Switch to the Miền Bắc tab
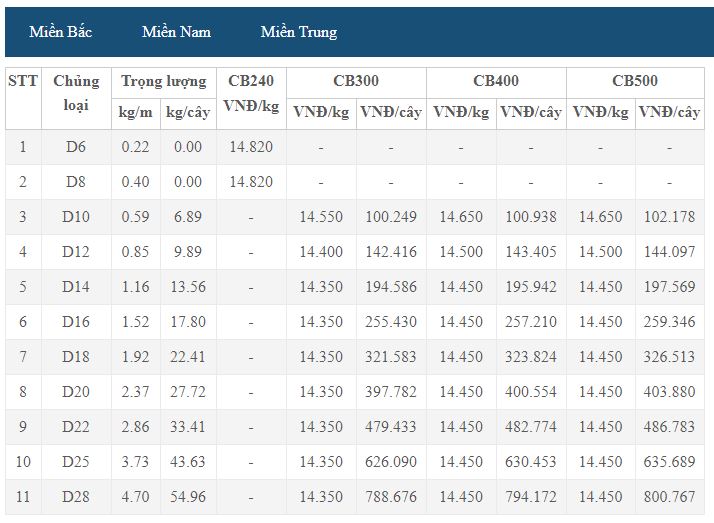The image size is (714, 523). (61, 32)
